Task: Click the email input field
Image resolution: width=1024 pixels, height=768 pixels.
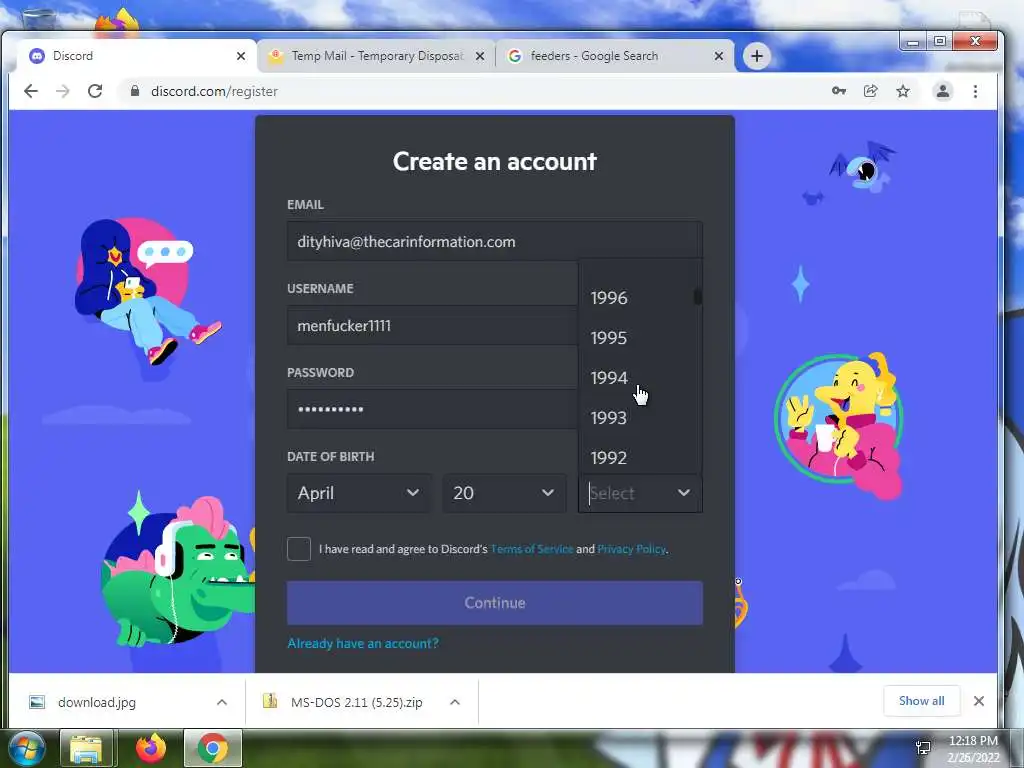Action: [495, 242]
